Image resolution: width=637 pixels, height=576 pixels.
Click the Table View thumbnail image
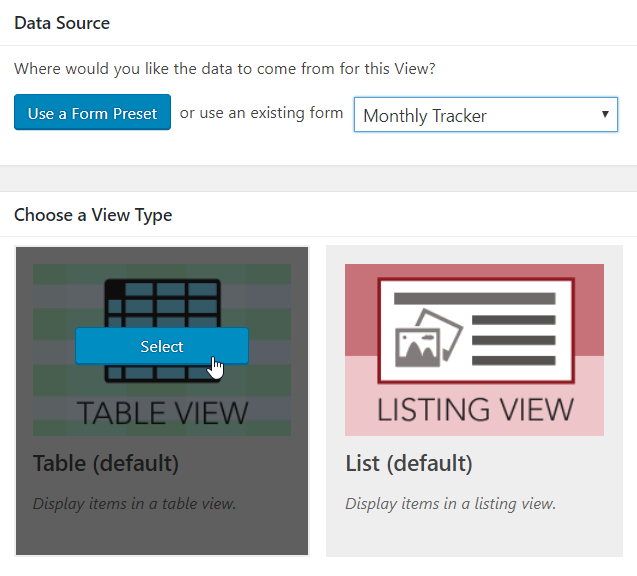click(162, 350)
